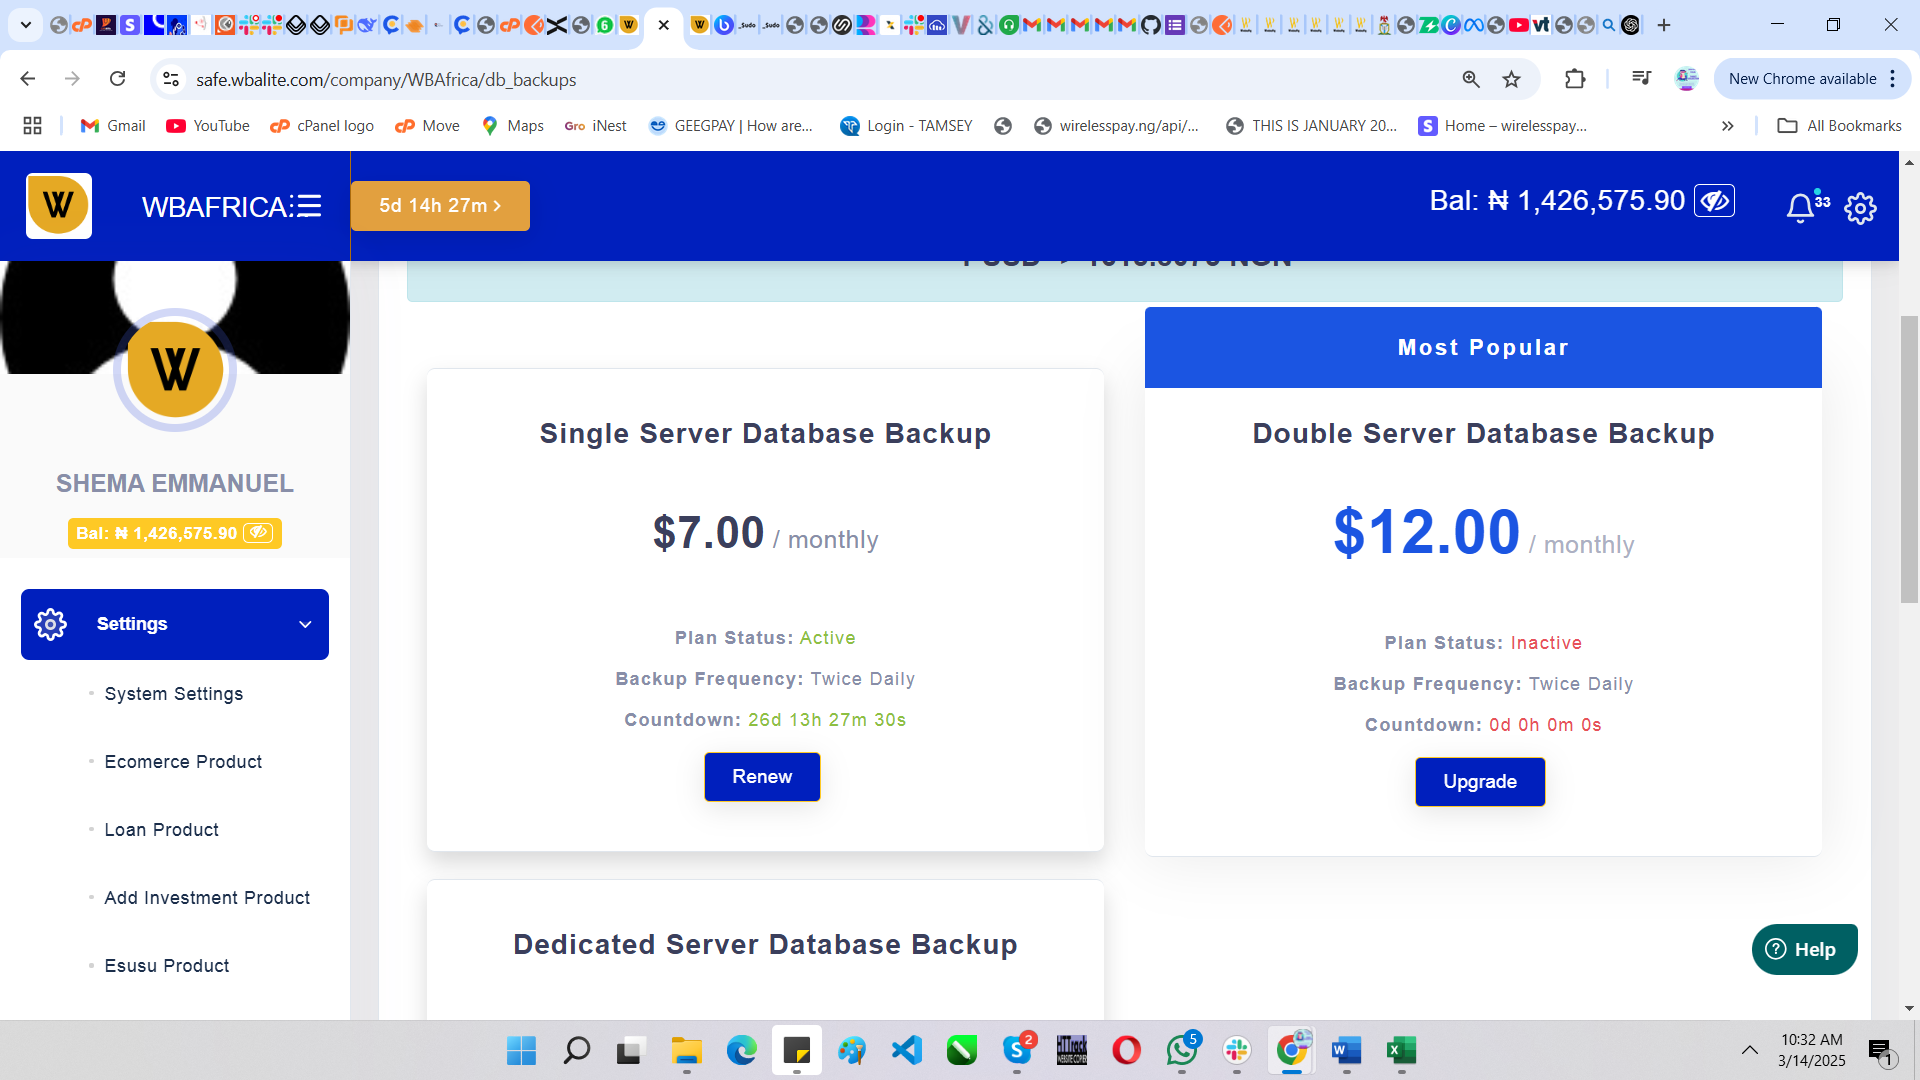
Task: Open Visual Studio Code from taskbar
Action: [x=906, y=1050]
